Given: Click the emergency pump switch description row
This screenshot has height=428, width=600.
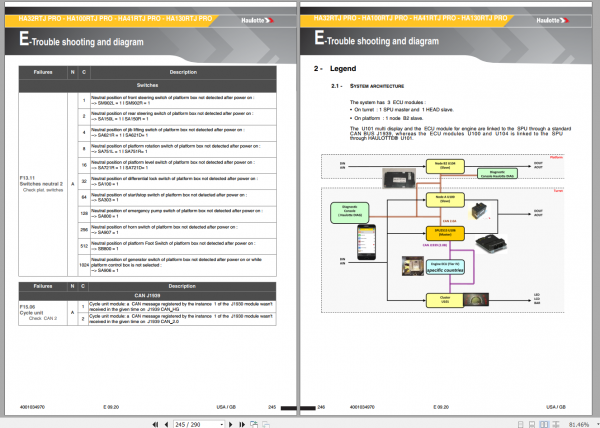Looking at the screenshot, I should tap(183, 214).
